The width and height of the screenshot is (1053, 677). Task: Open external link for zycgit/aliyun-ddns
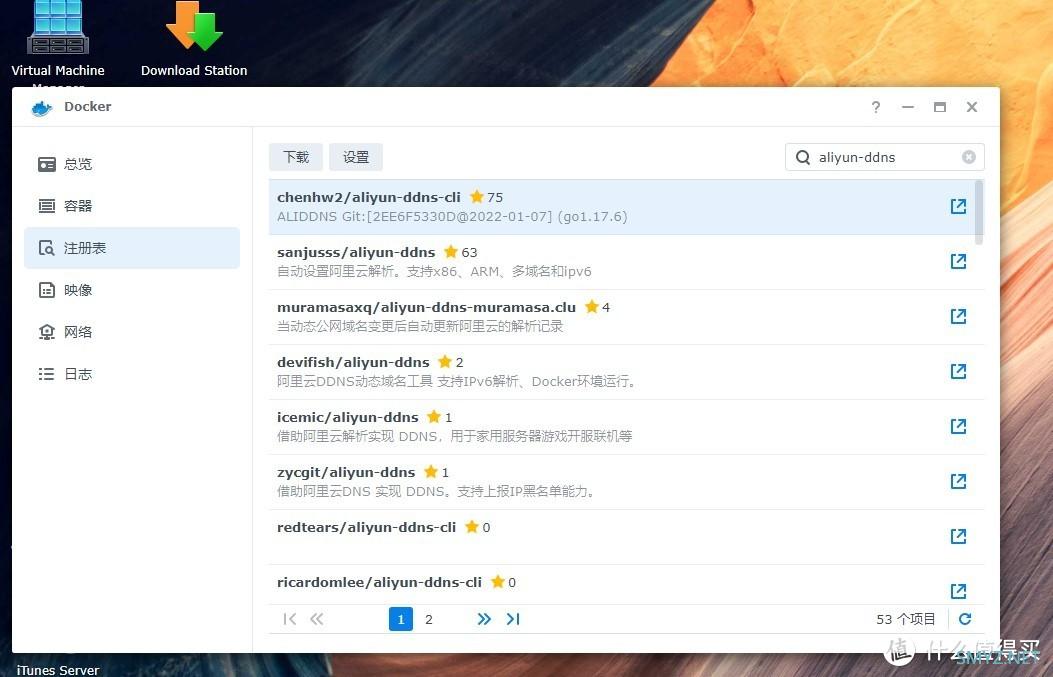(958, 482)
